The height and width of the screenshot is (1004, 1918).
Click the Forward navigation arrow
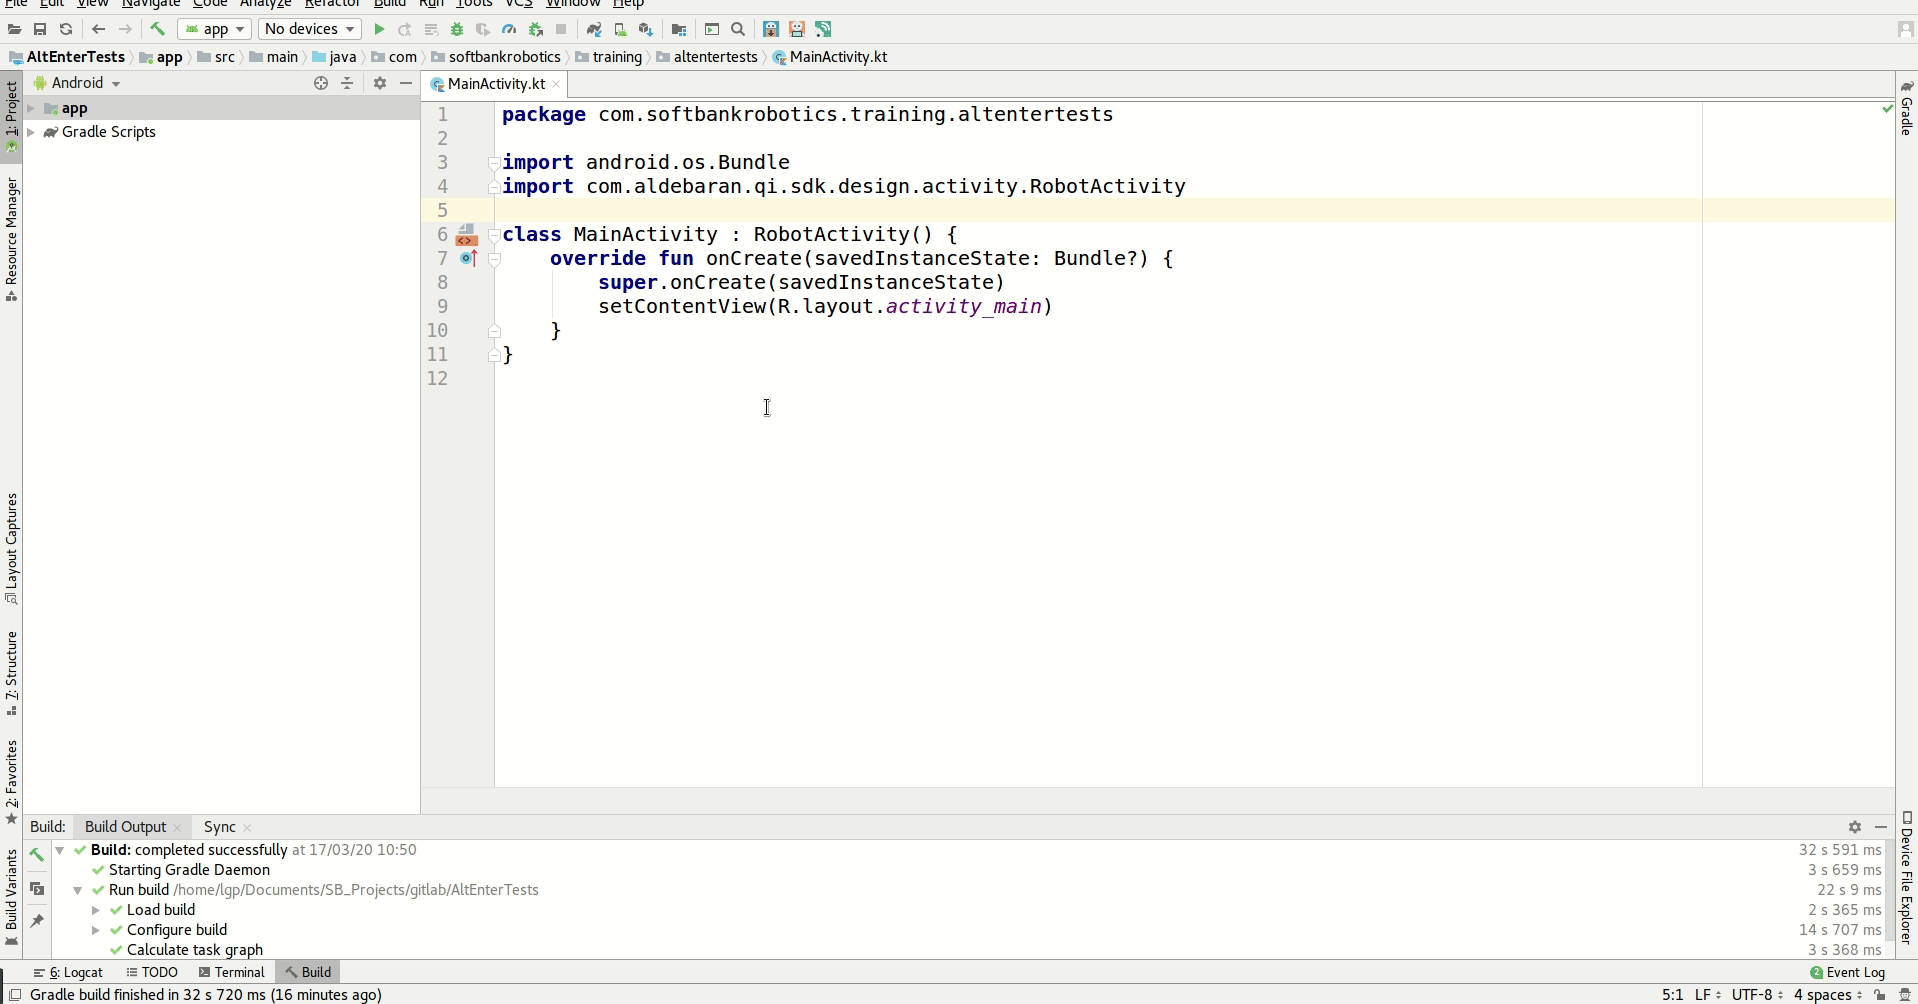point(125,29)
